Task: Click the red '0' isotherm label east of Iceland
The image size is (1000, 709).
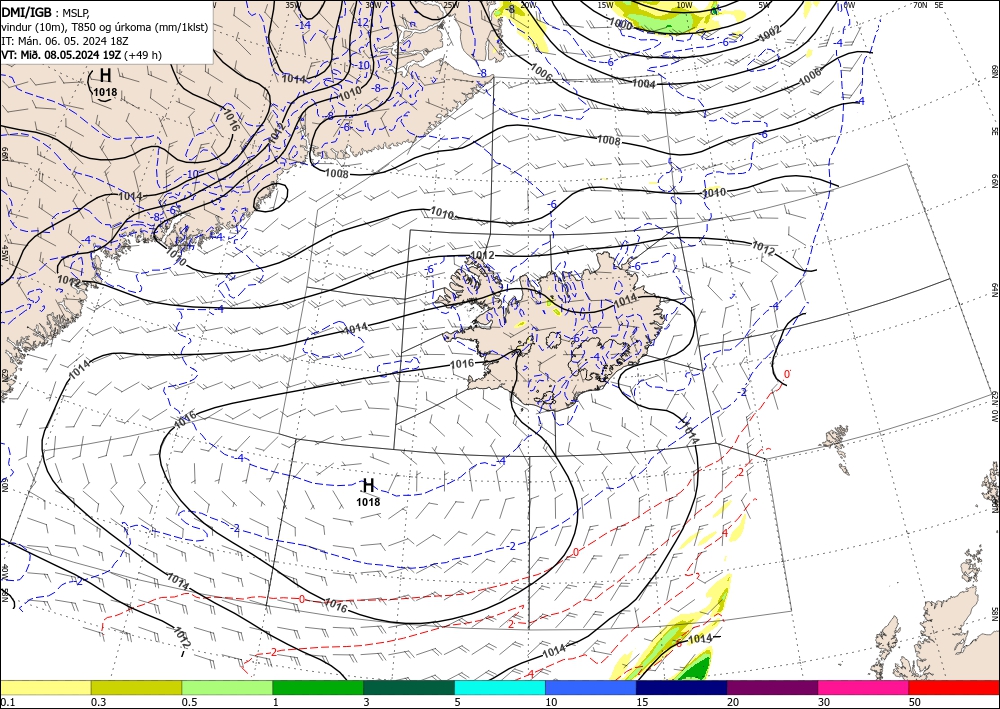Action: pos(787,374)
